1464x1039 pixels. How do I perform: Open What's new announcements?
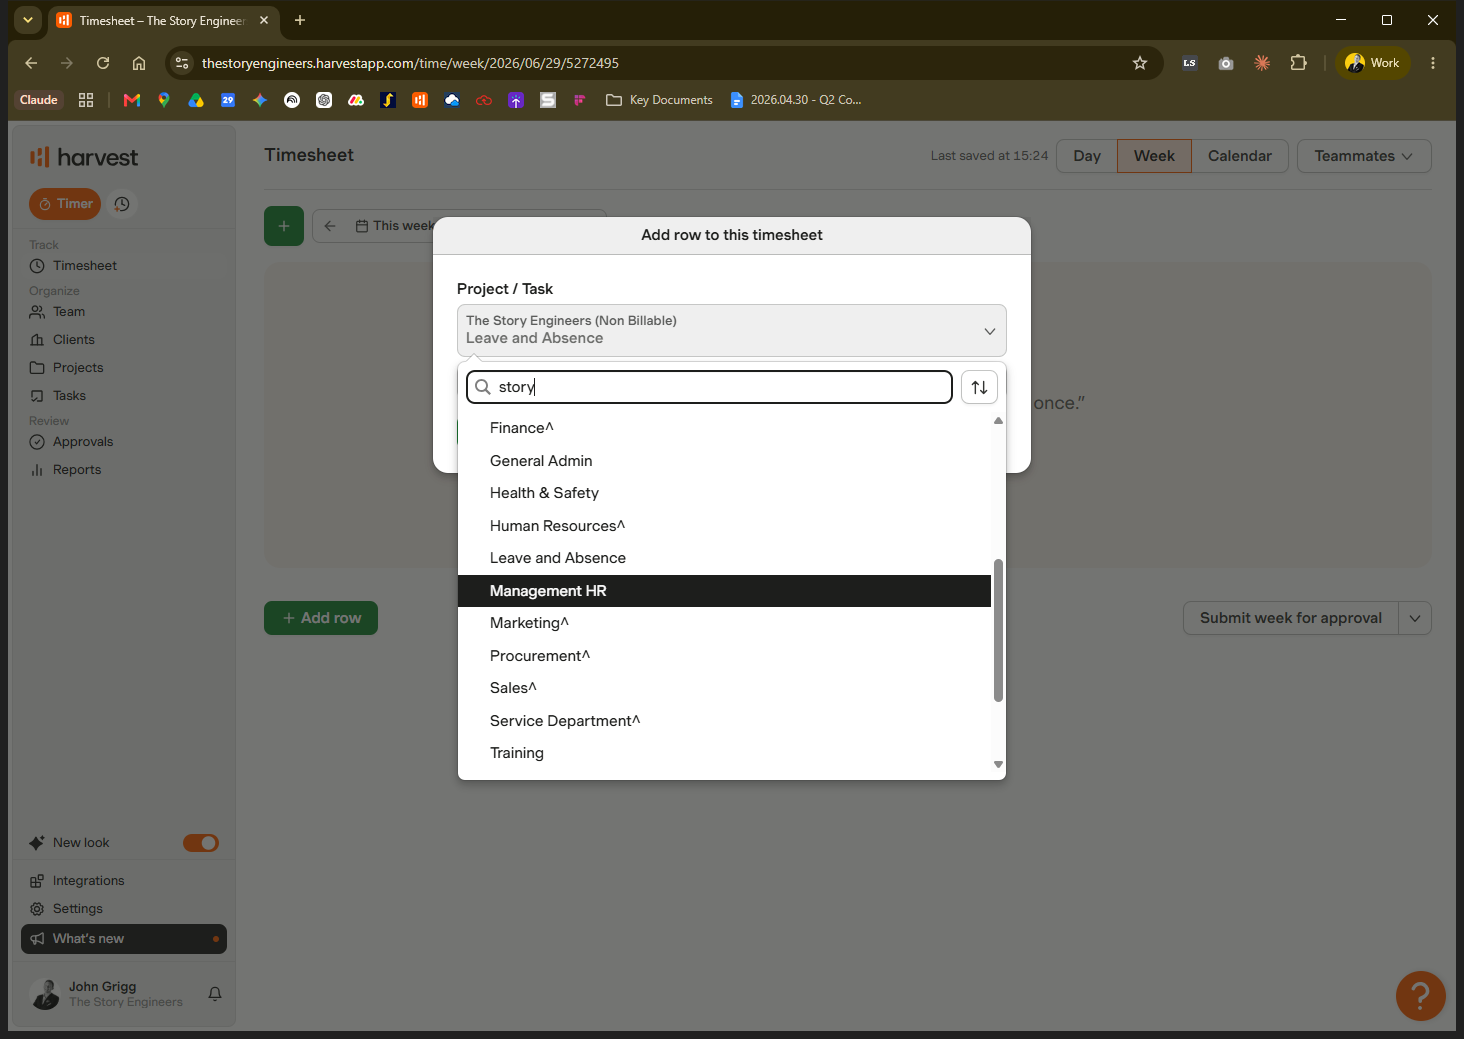pyautogui.click(x=124, y=939)
